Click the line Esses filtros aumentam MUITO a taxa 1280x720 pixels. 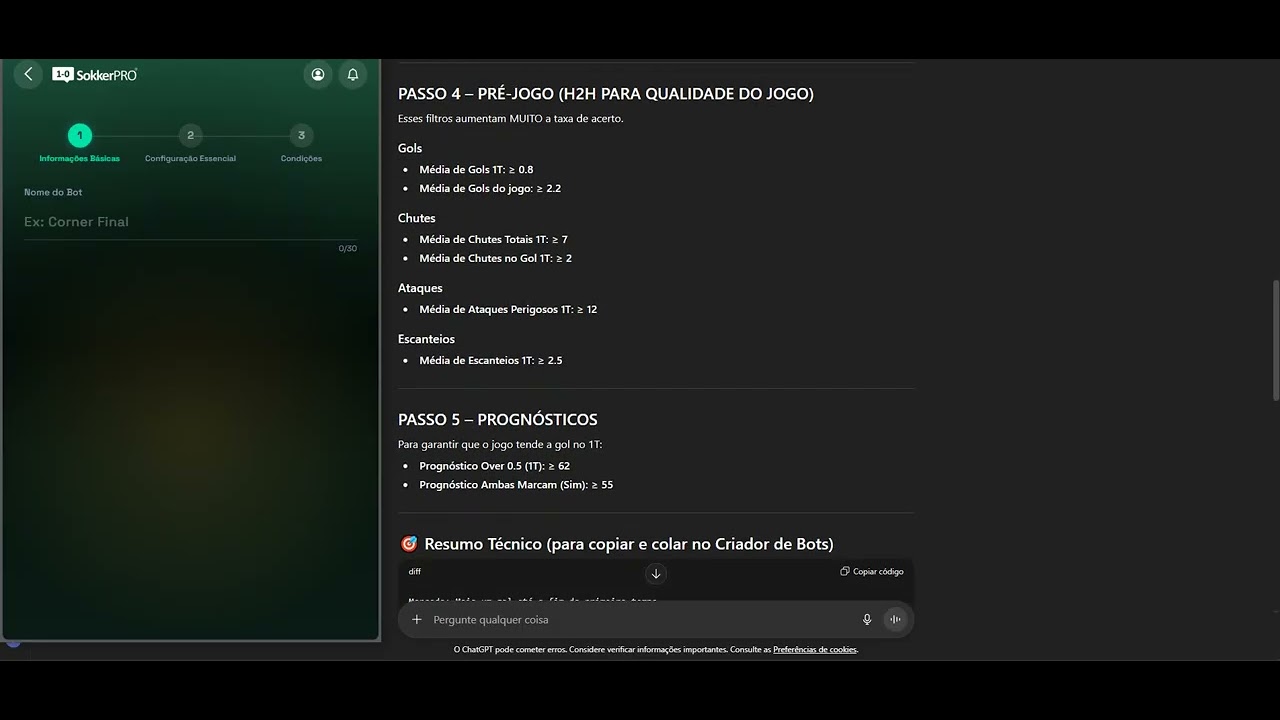pyautogui.click(x=510, y=119)
